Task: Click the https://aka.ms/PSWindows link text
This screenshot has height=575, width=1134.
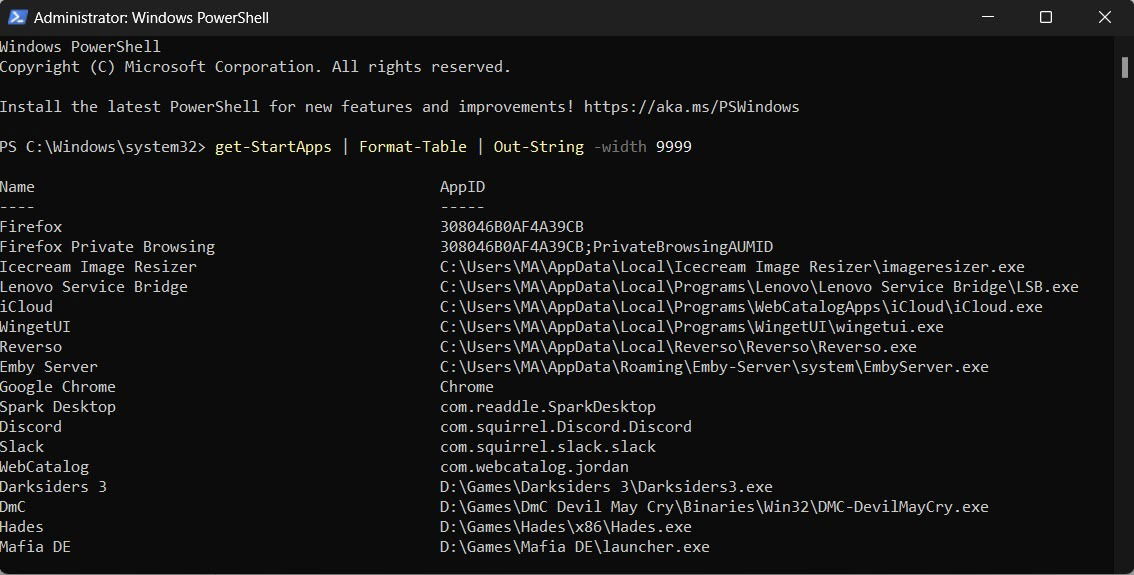Action: pos(691,107)
